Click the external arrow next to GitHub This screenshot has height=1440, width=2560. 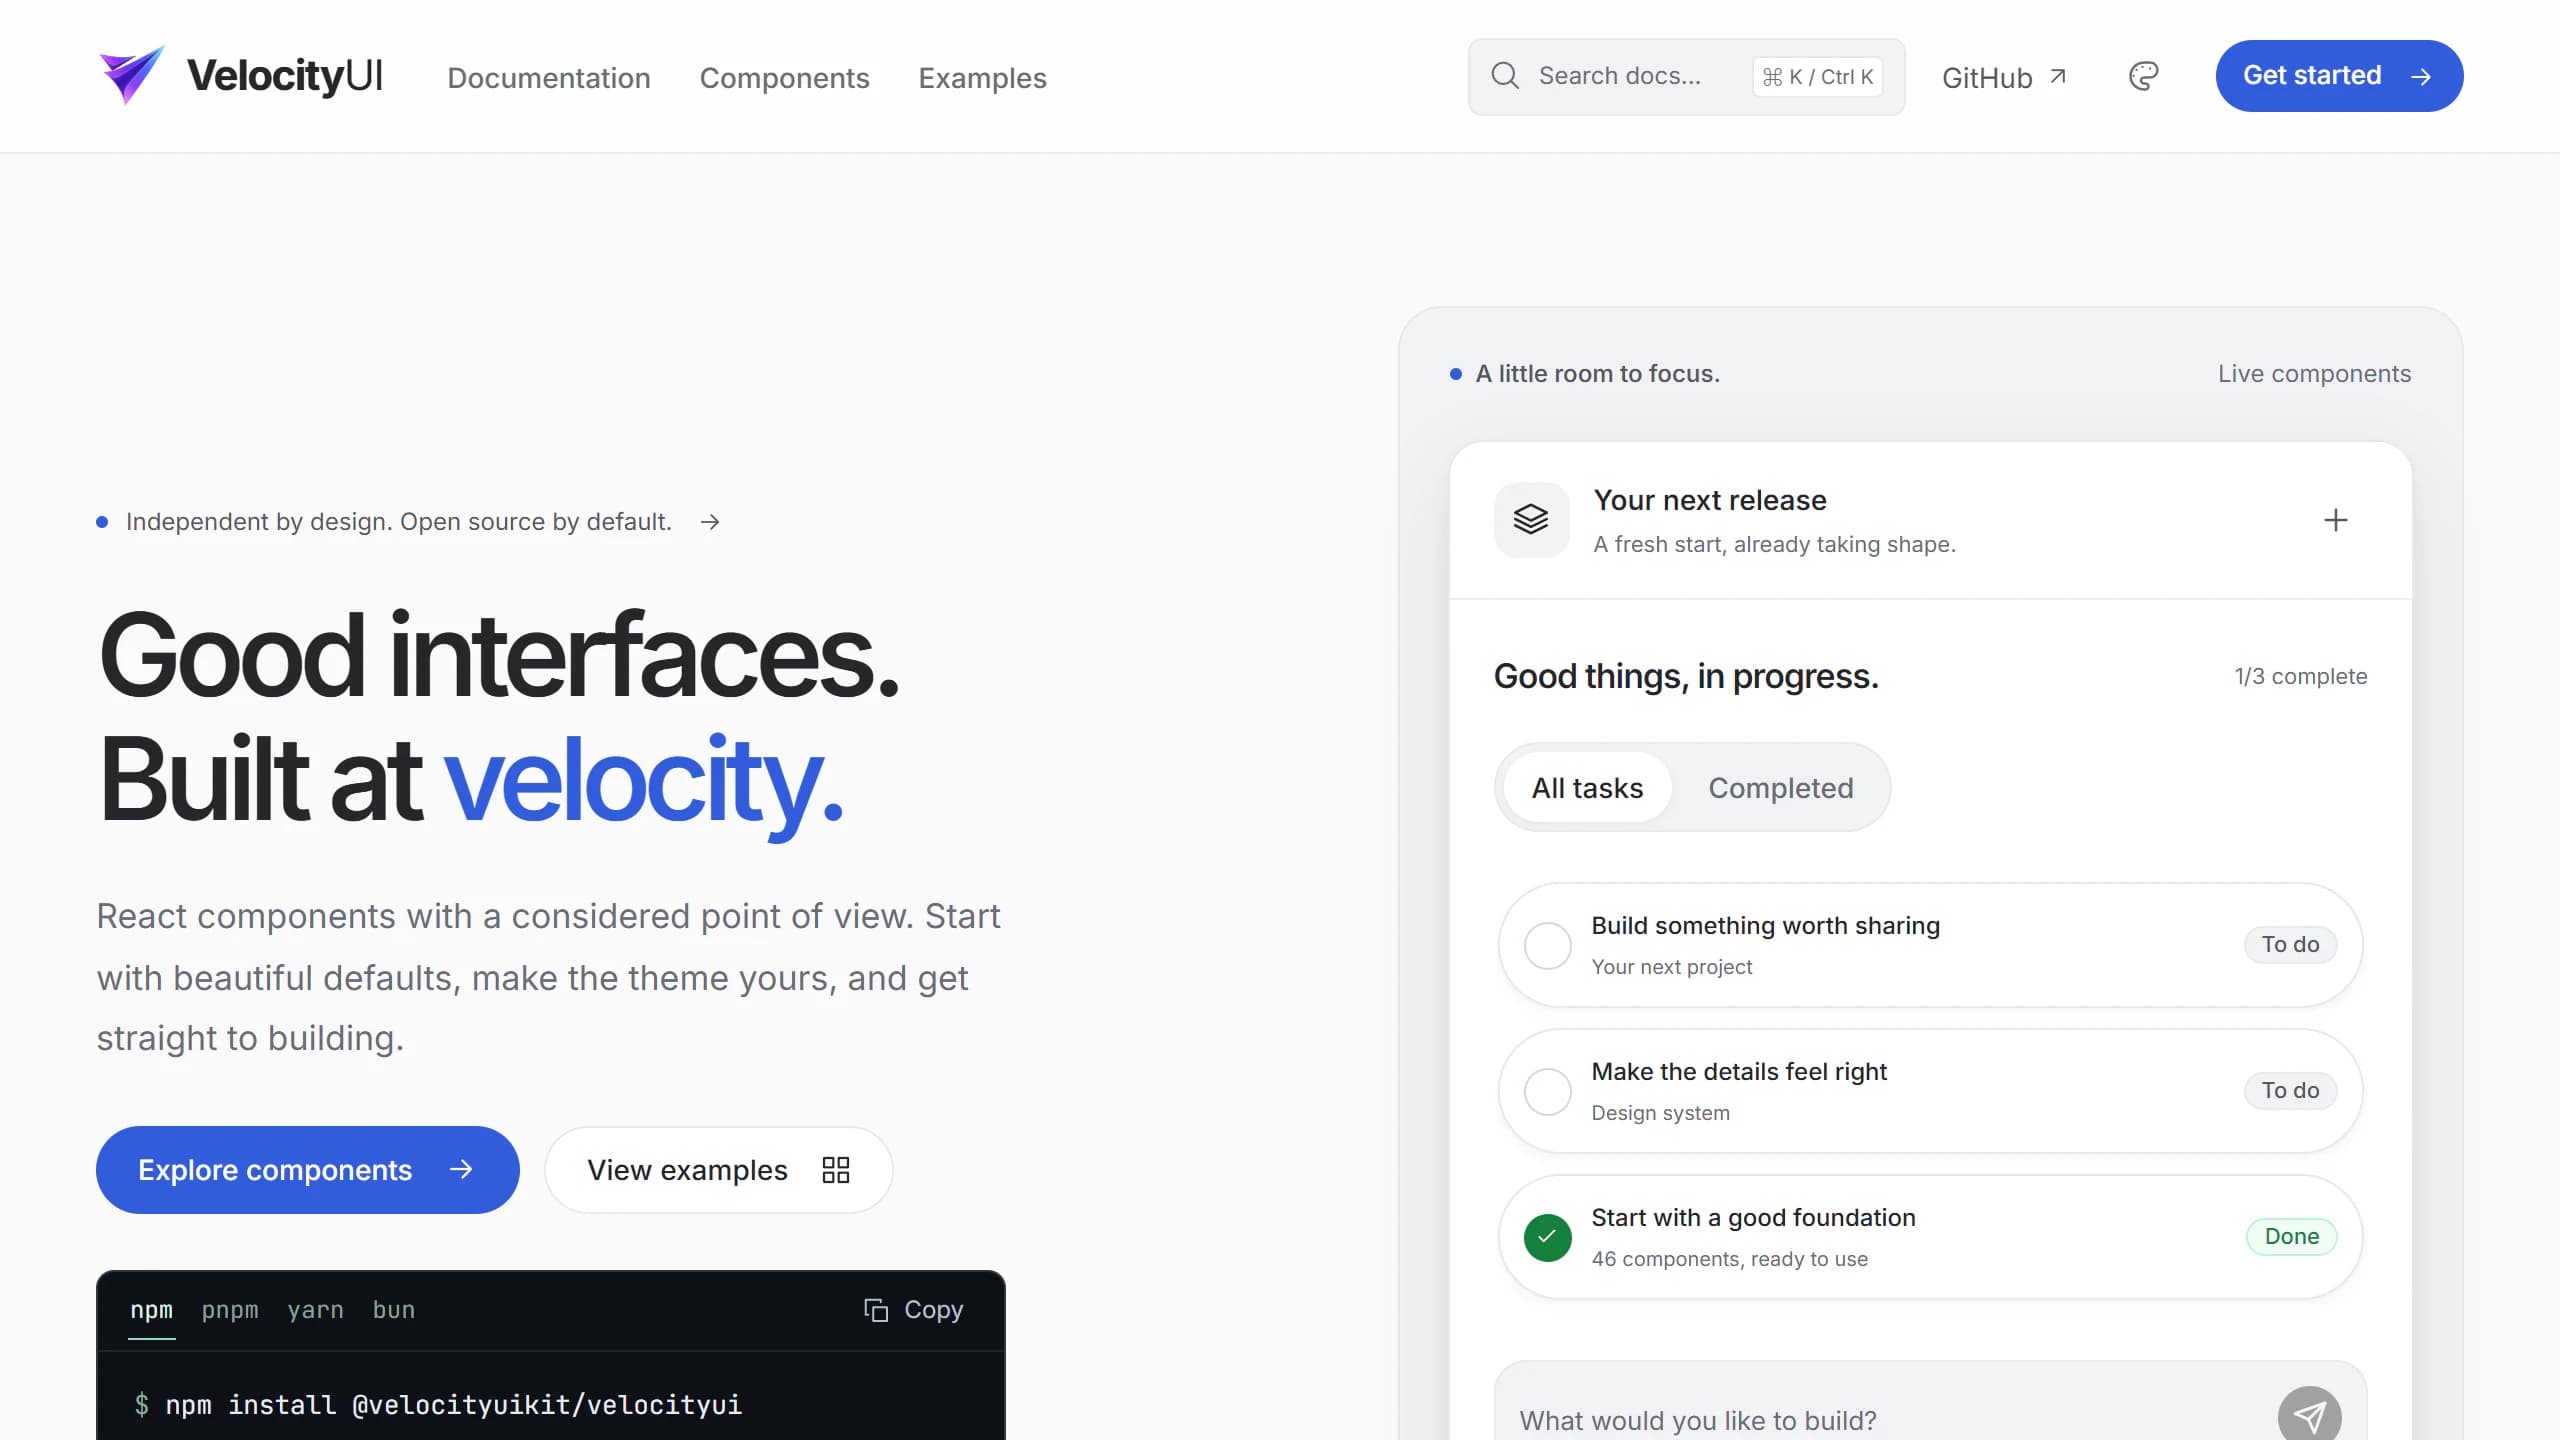(x=2057, y=76)
